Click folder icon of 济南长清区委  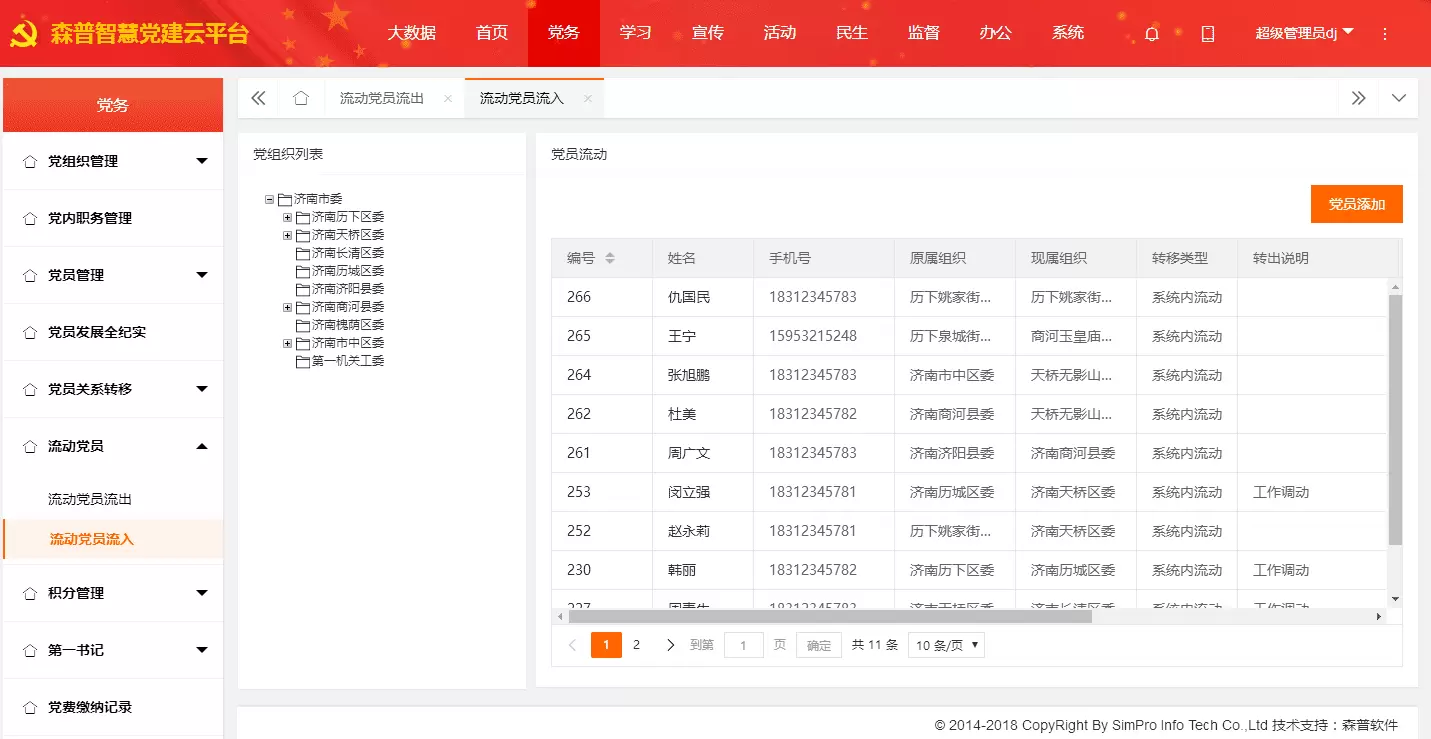tap(303, 254)
